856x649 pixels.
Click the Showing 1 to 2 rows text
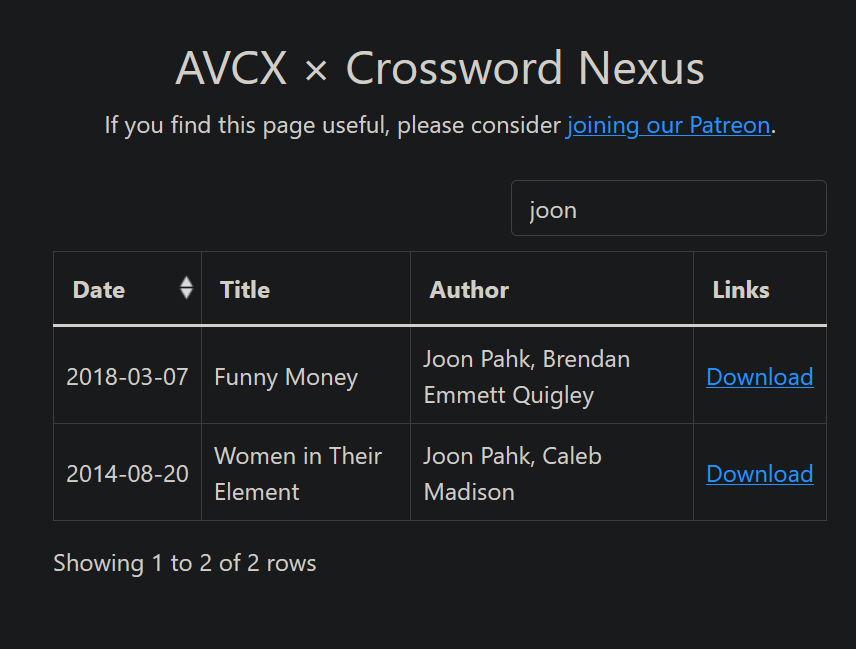click(184, 563)
